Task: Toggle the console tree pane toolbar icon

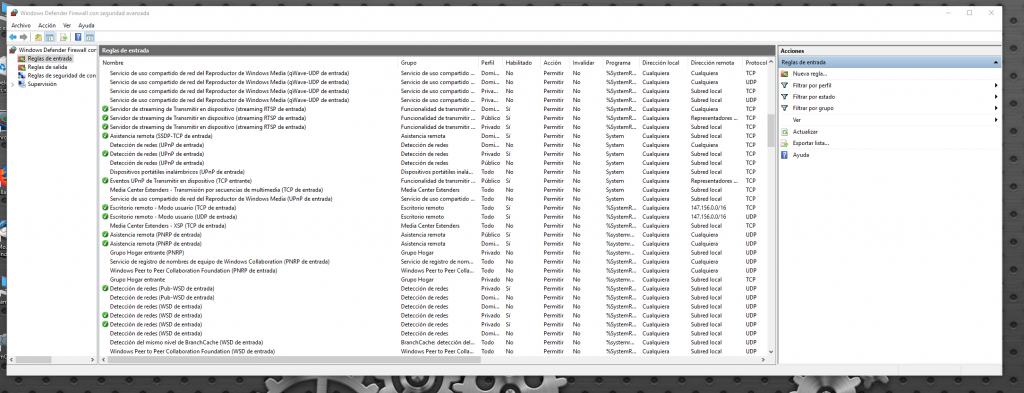Action: (51, 37)
